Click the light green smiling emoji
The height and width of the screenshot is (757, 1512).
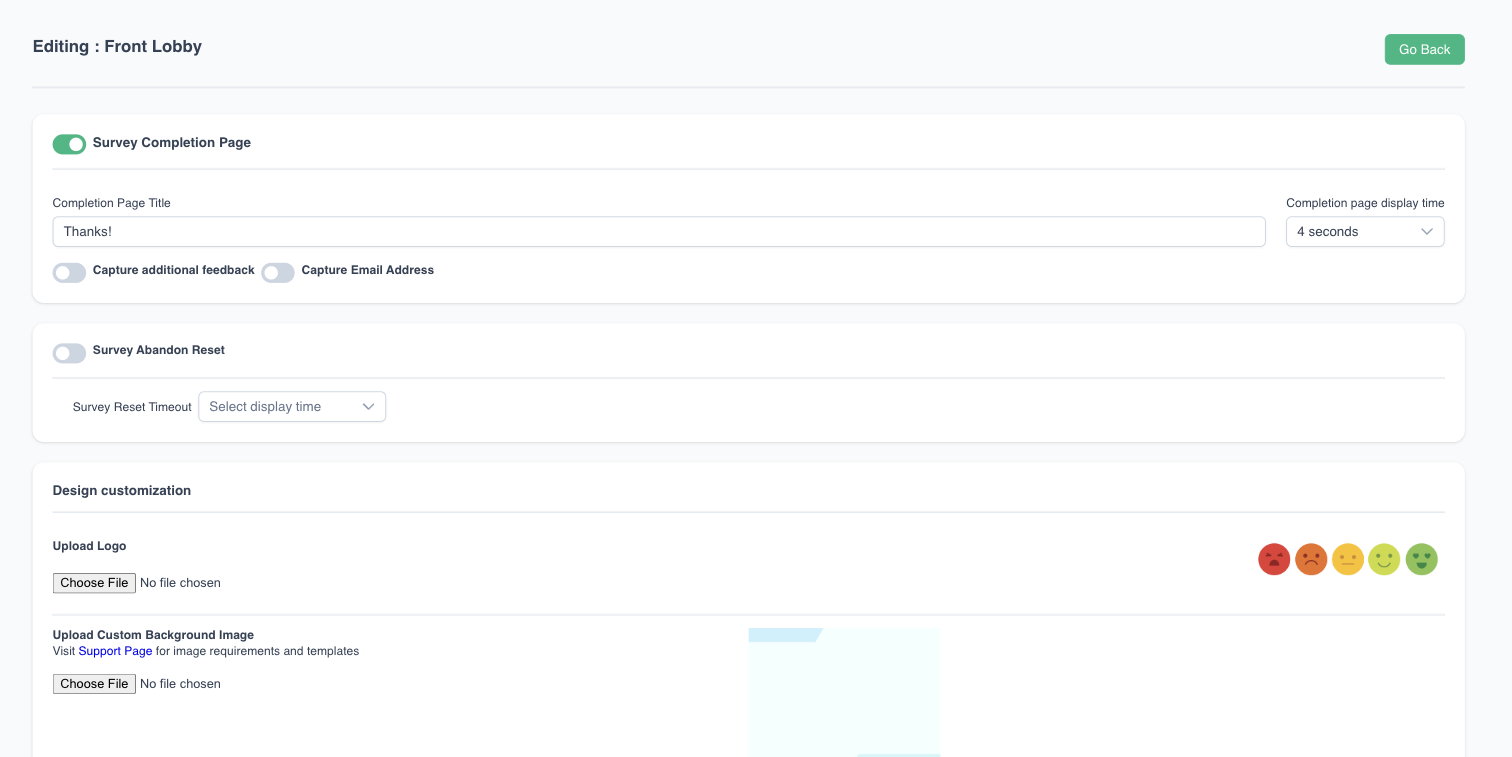click(1384, 559)
